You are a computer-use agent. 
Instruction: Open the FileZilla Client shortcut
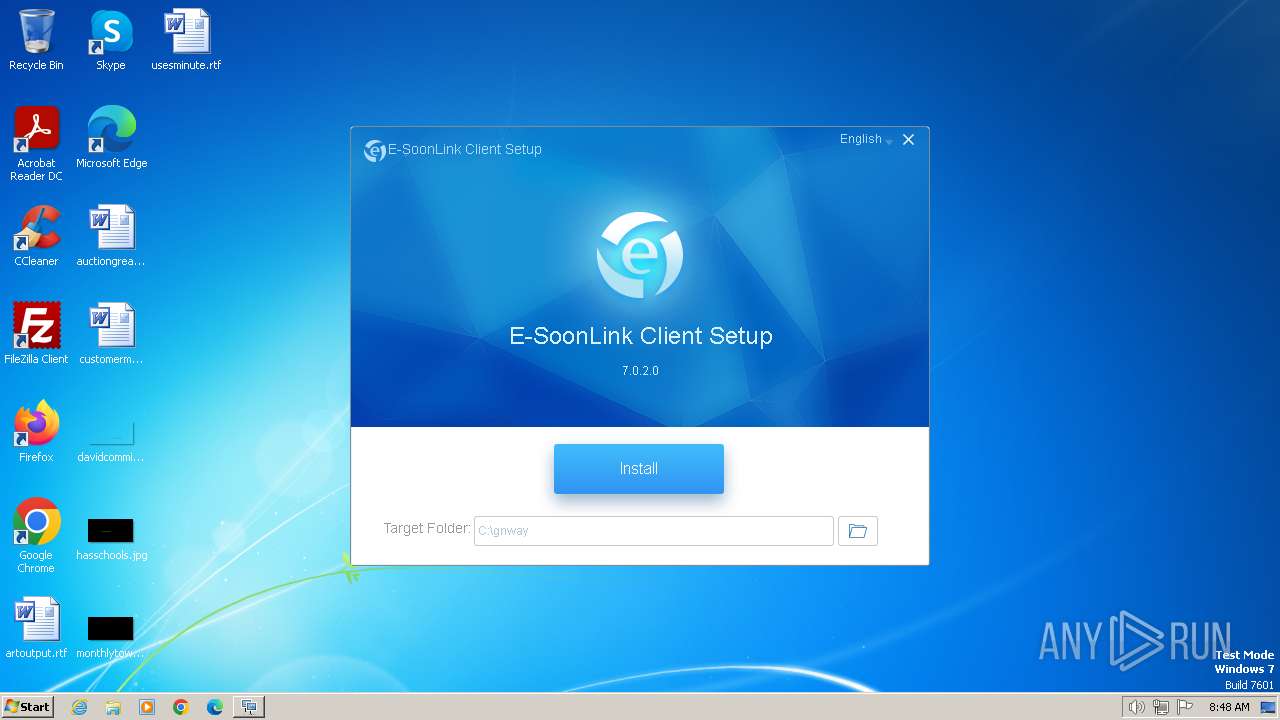pos(36,334)
